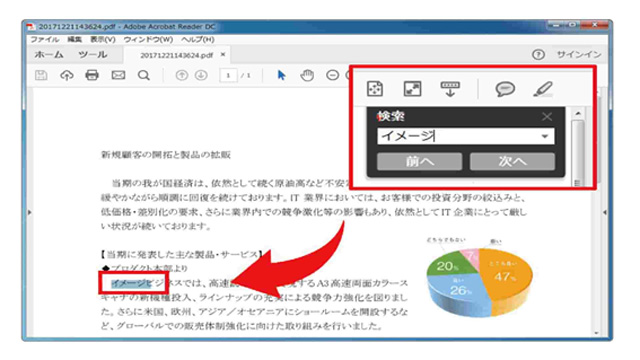The width and height of the screenshot is (640, 360).
Task: Click the up arrow of enlarged scrollbar
Action: click(x=578, y=114)
